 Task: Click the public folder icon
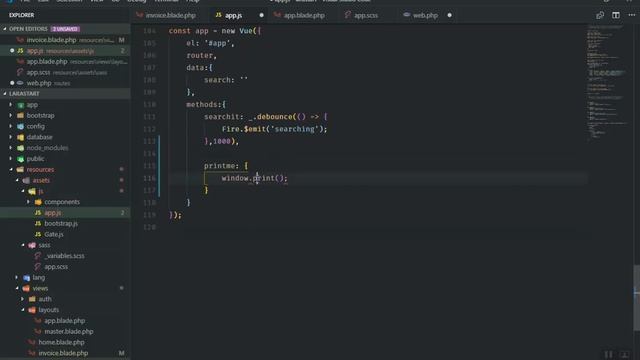point(20,159)
